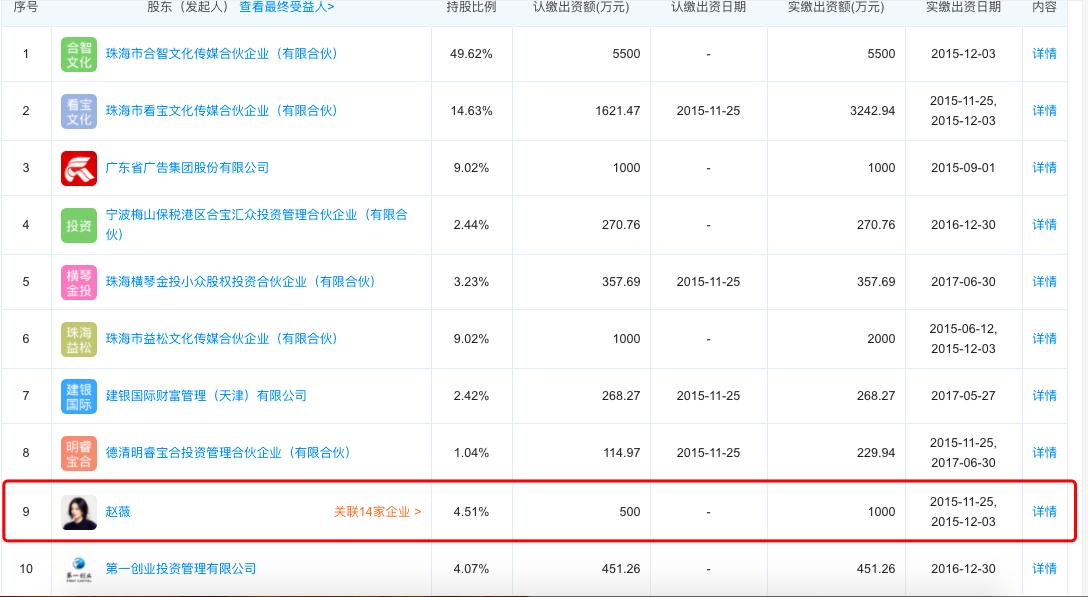The image size is (1088, 597).
Task: Select the 14.63% shareholding cell
Action: point(471,111)
